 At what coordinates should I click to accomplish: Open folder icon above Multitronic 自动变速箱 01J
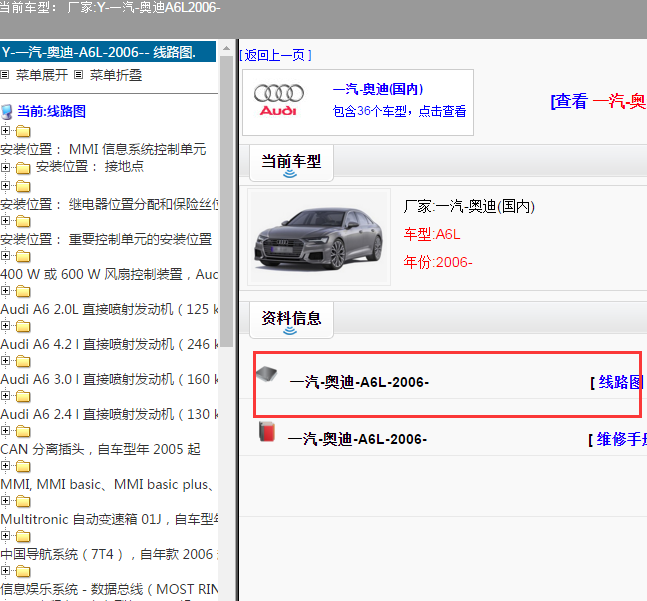pyautogui.click(x=23, y=502)
